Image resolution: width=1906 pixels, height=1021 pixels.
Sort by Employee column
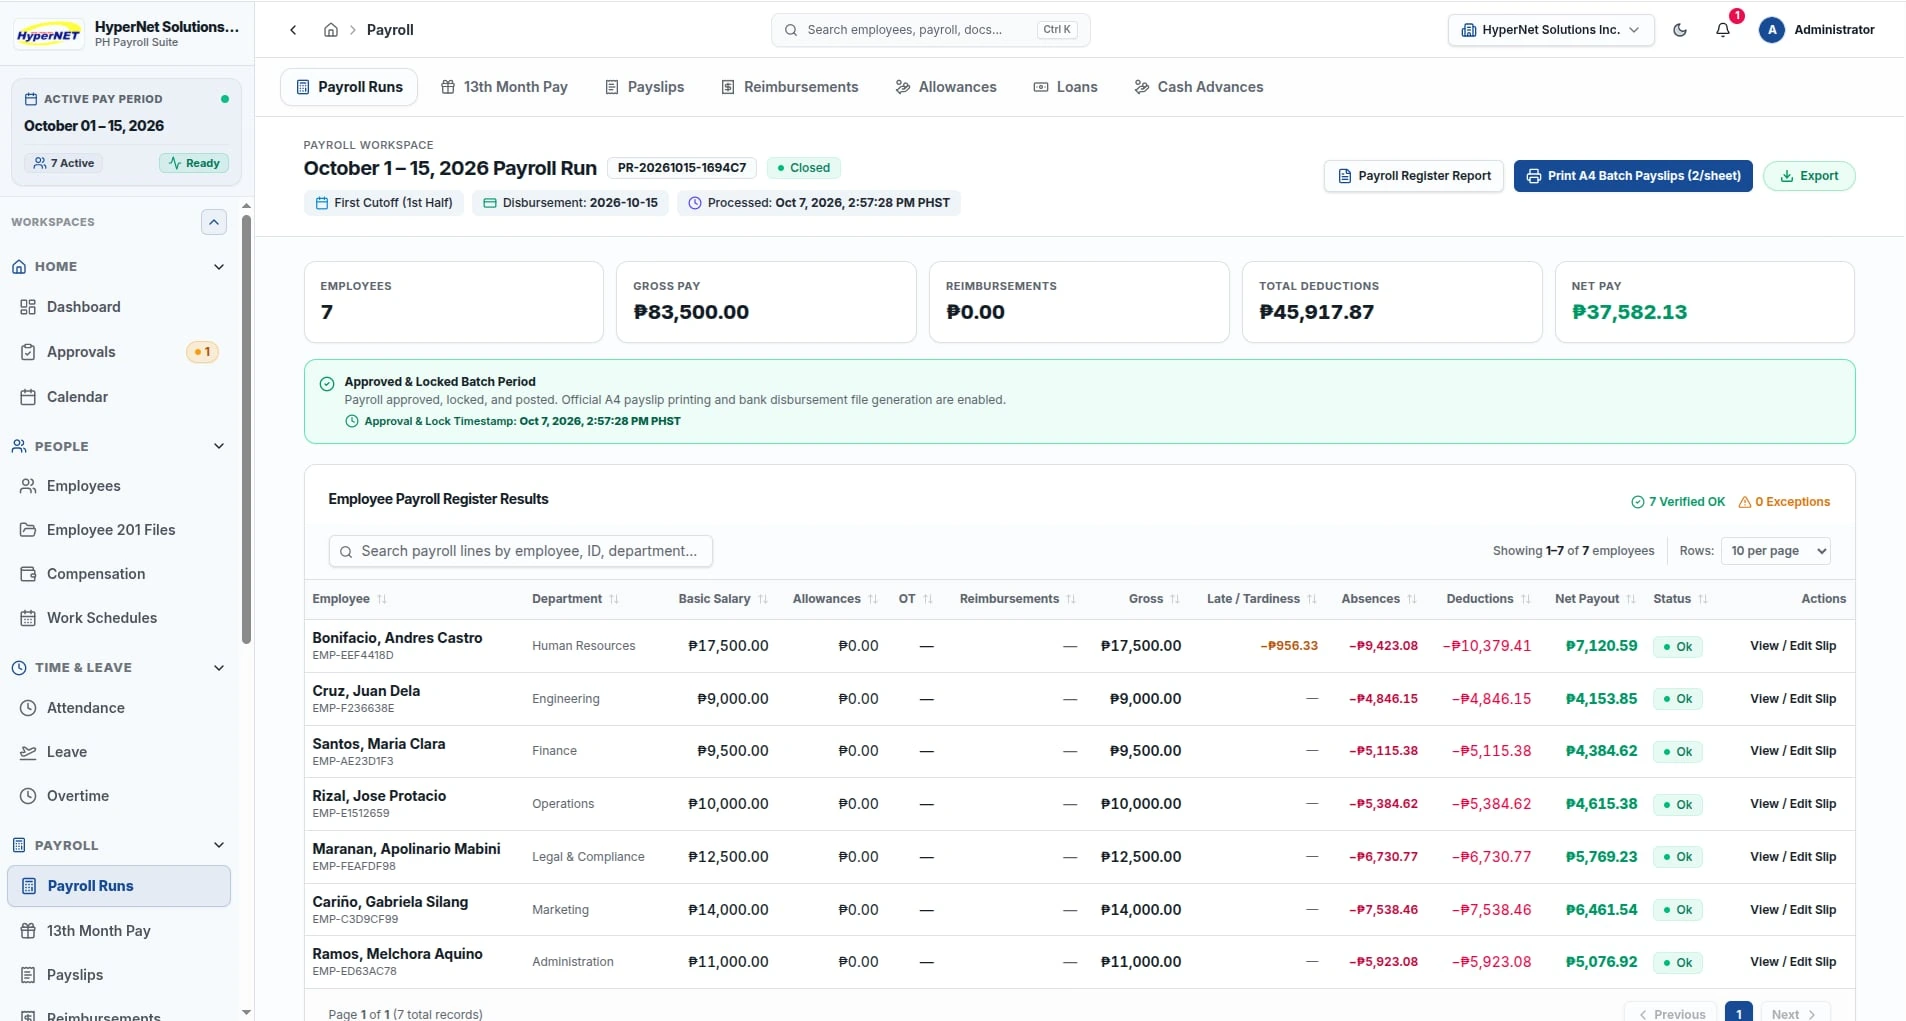(x=349, y=599)
